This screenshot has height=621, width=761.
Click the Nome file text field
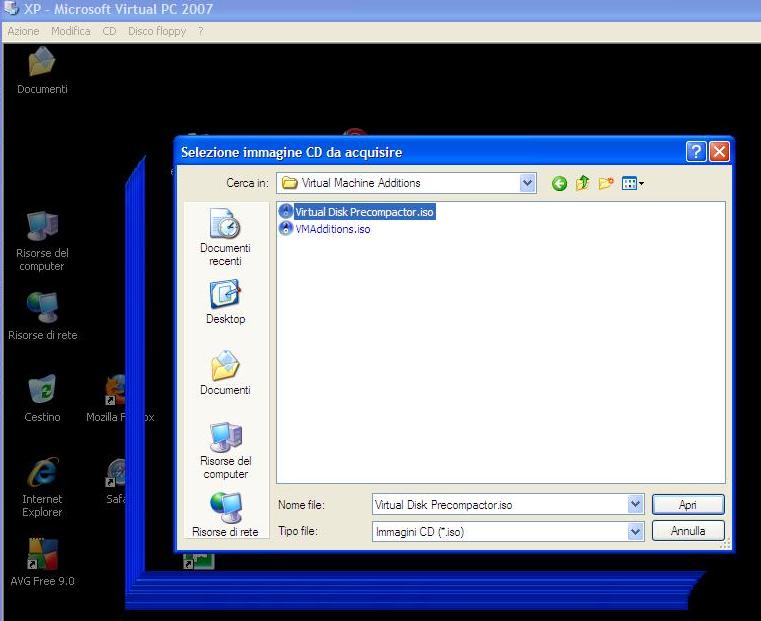500,505
